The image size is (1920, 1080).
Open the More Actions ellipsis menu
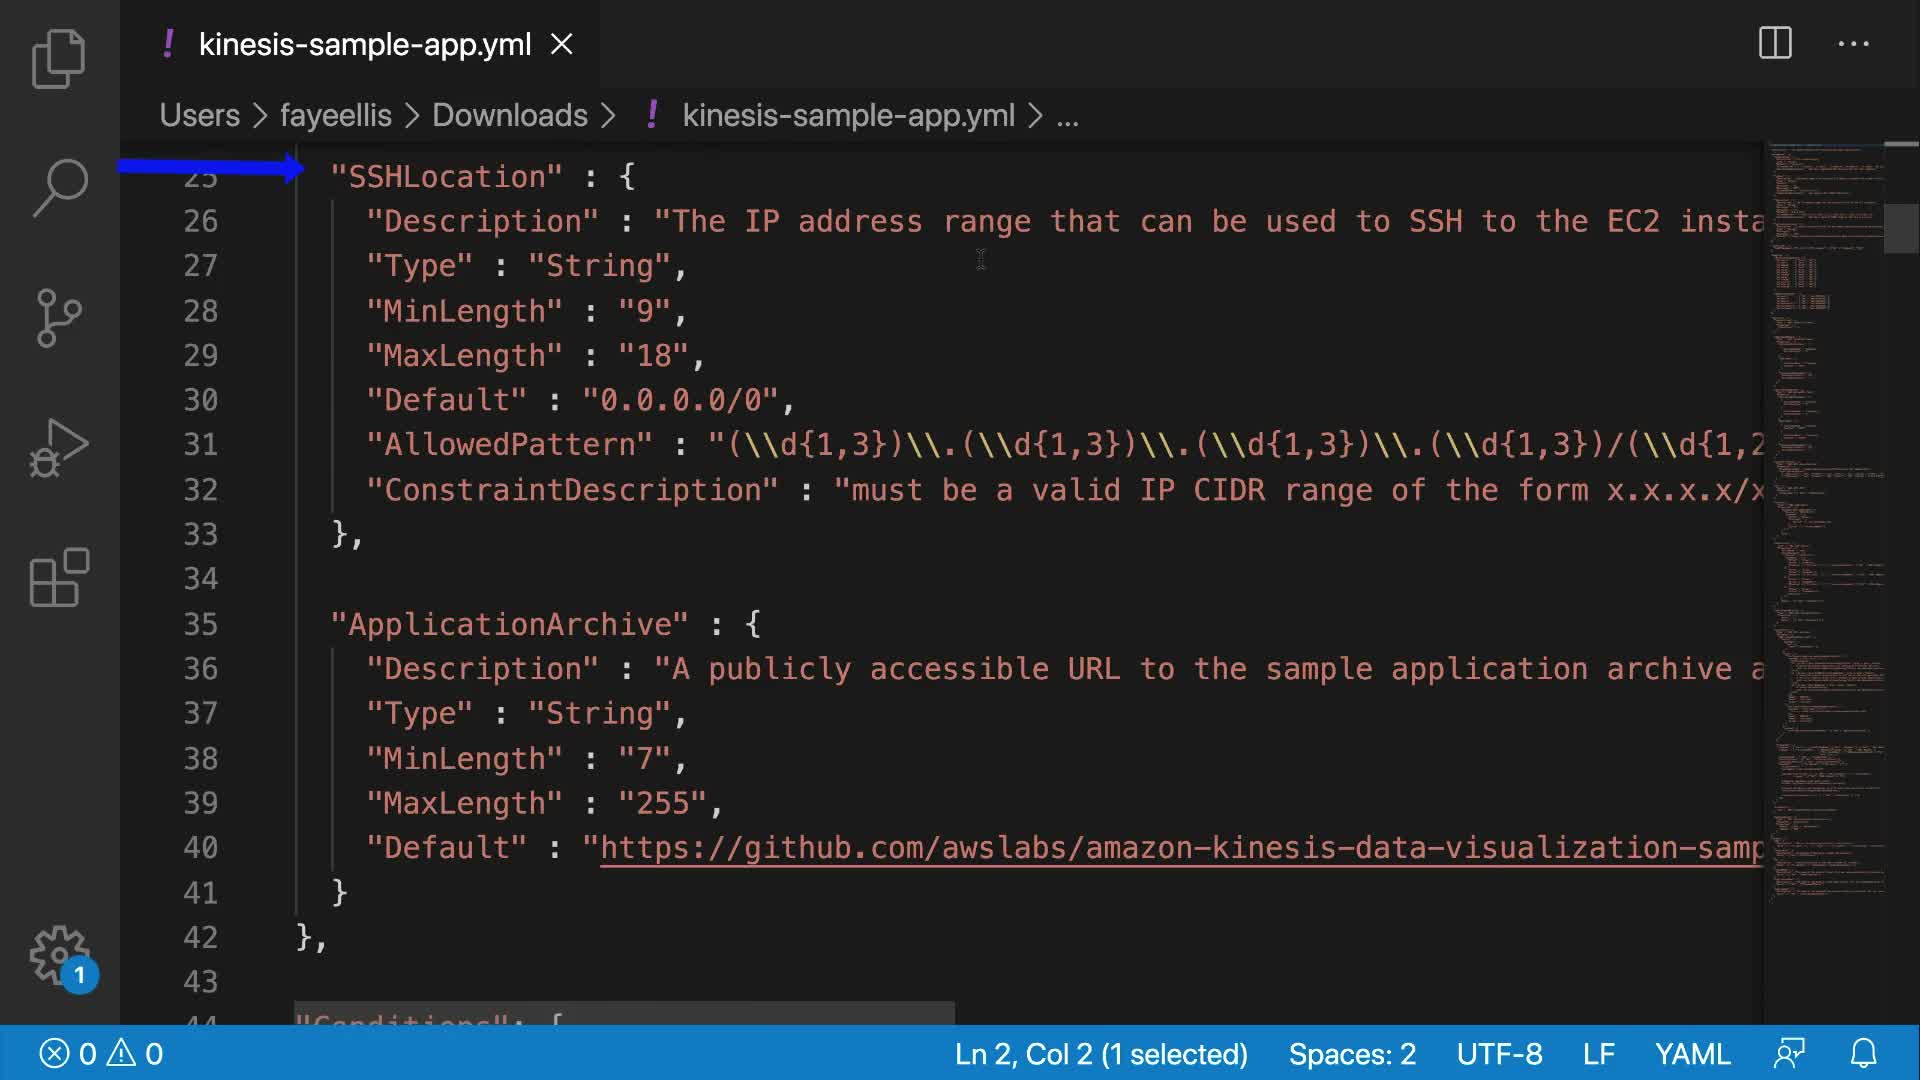click(1853, 44)
